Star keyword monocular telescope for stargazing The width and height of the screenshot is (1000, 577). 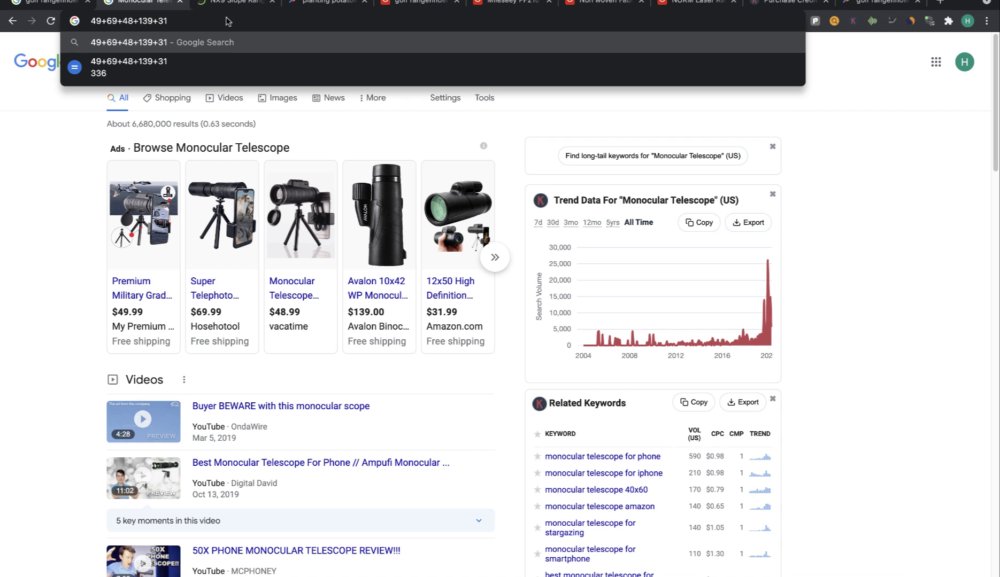point(537,528)
